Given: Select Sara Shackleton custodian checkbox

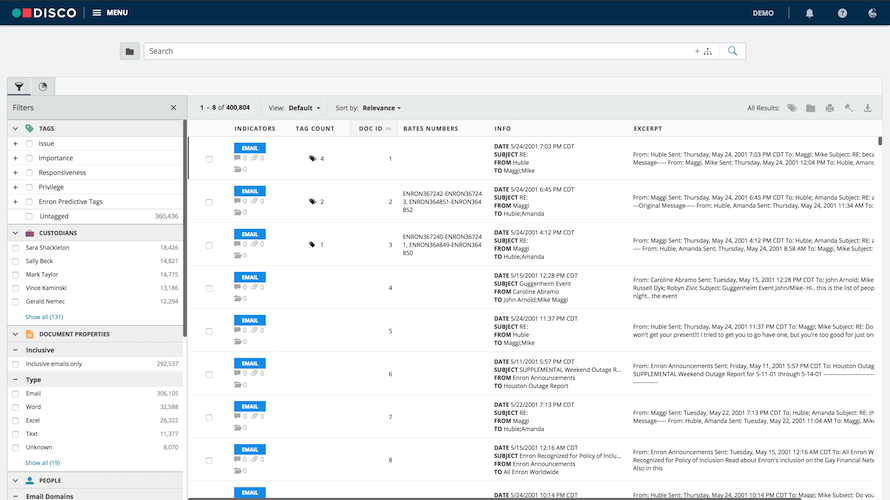Looking at the screenshot, I should pyautogui.click(x=16, y=248).
